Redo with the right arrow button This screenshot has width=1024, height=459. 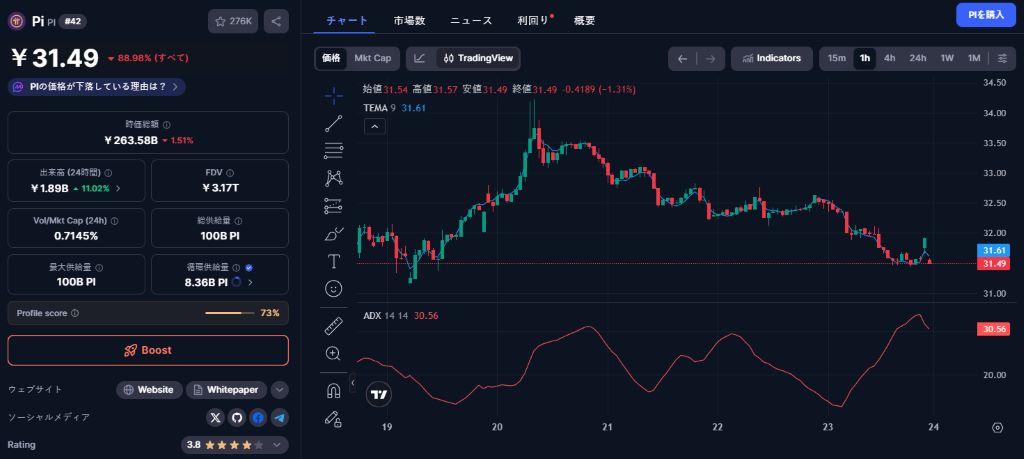(x=711, y=59)
